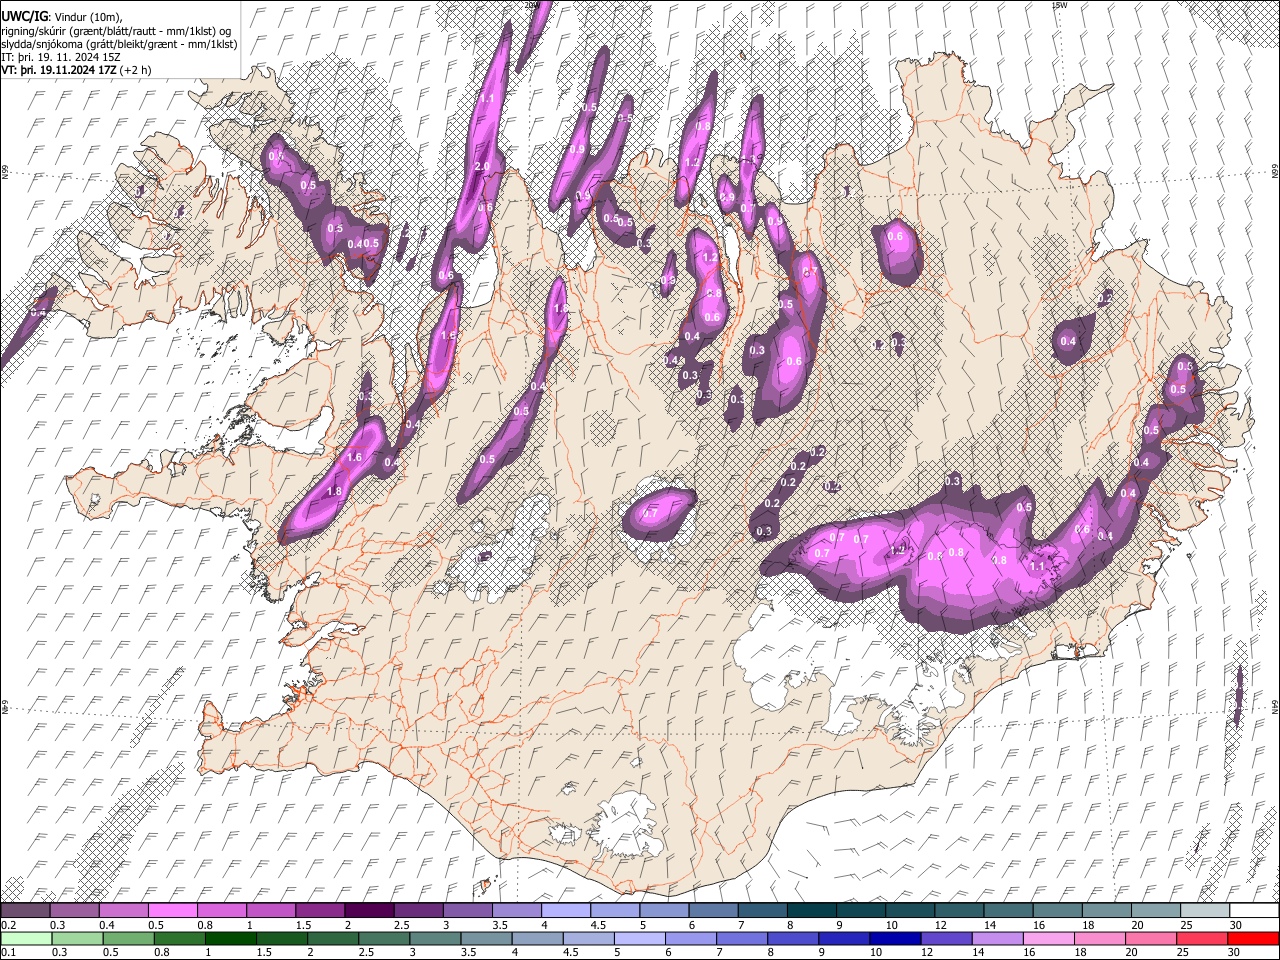The width and height of the screenshot is (1280, 960).
Task: Click the 0.1 label under the rain scale
Action: 9,952
